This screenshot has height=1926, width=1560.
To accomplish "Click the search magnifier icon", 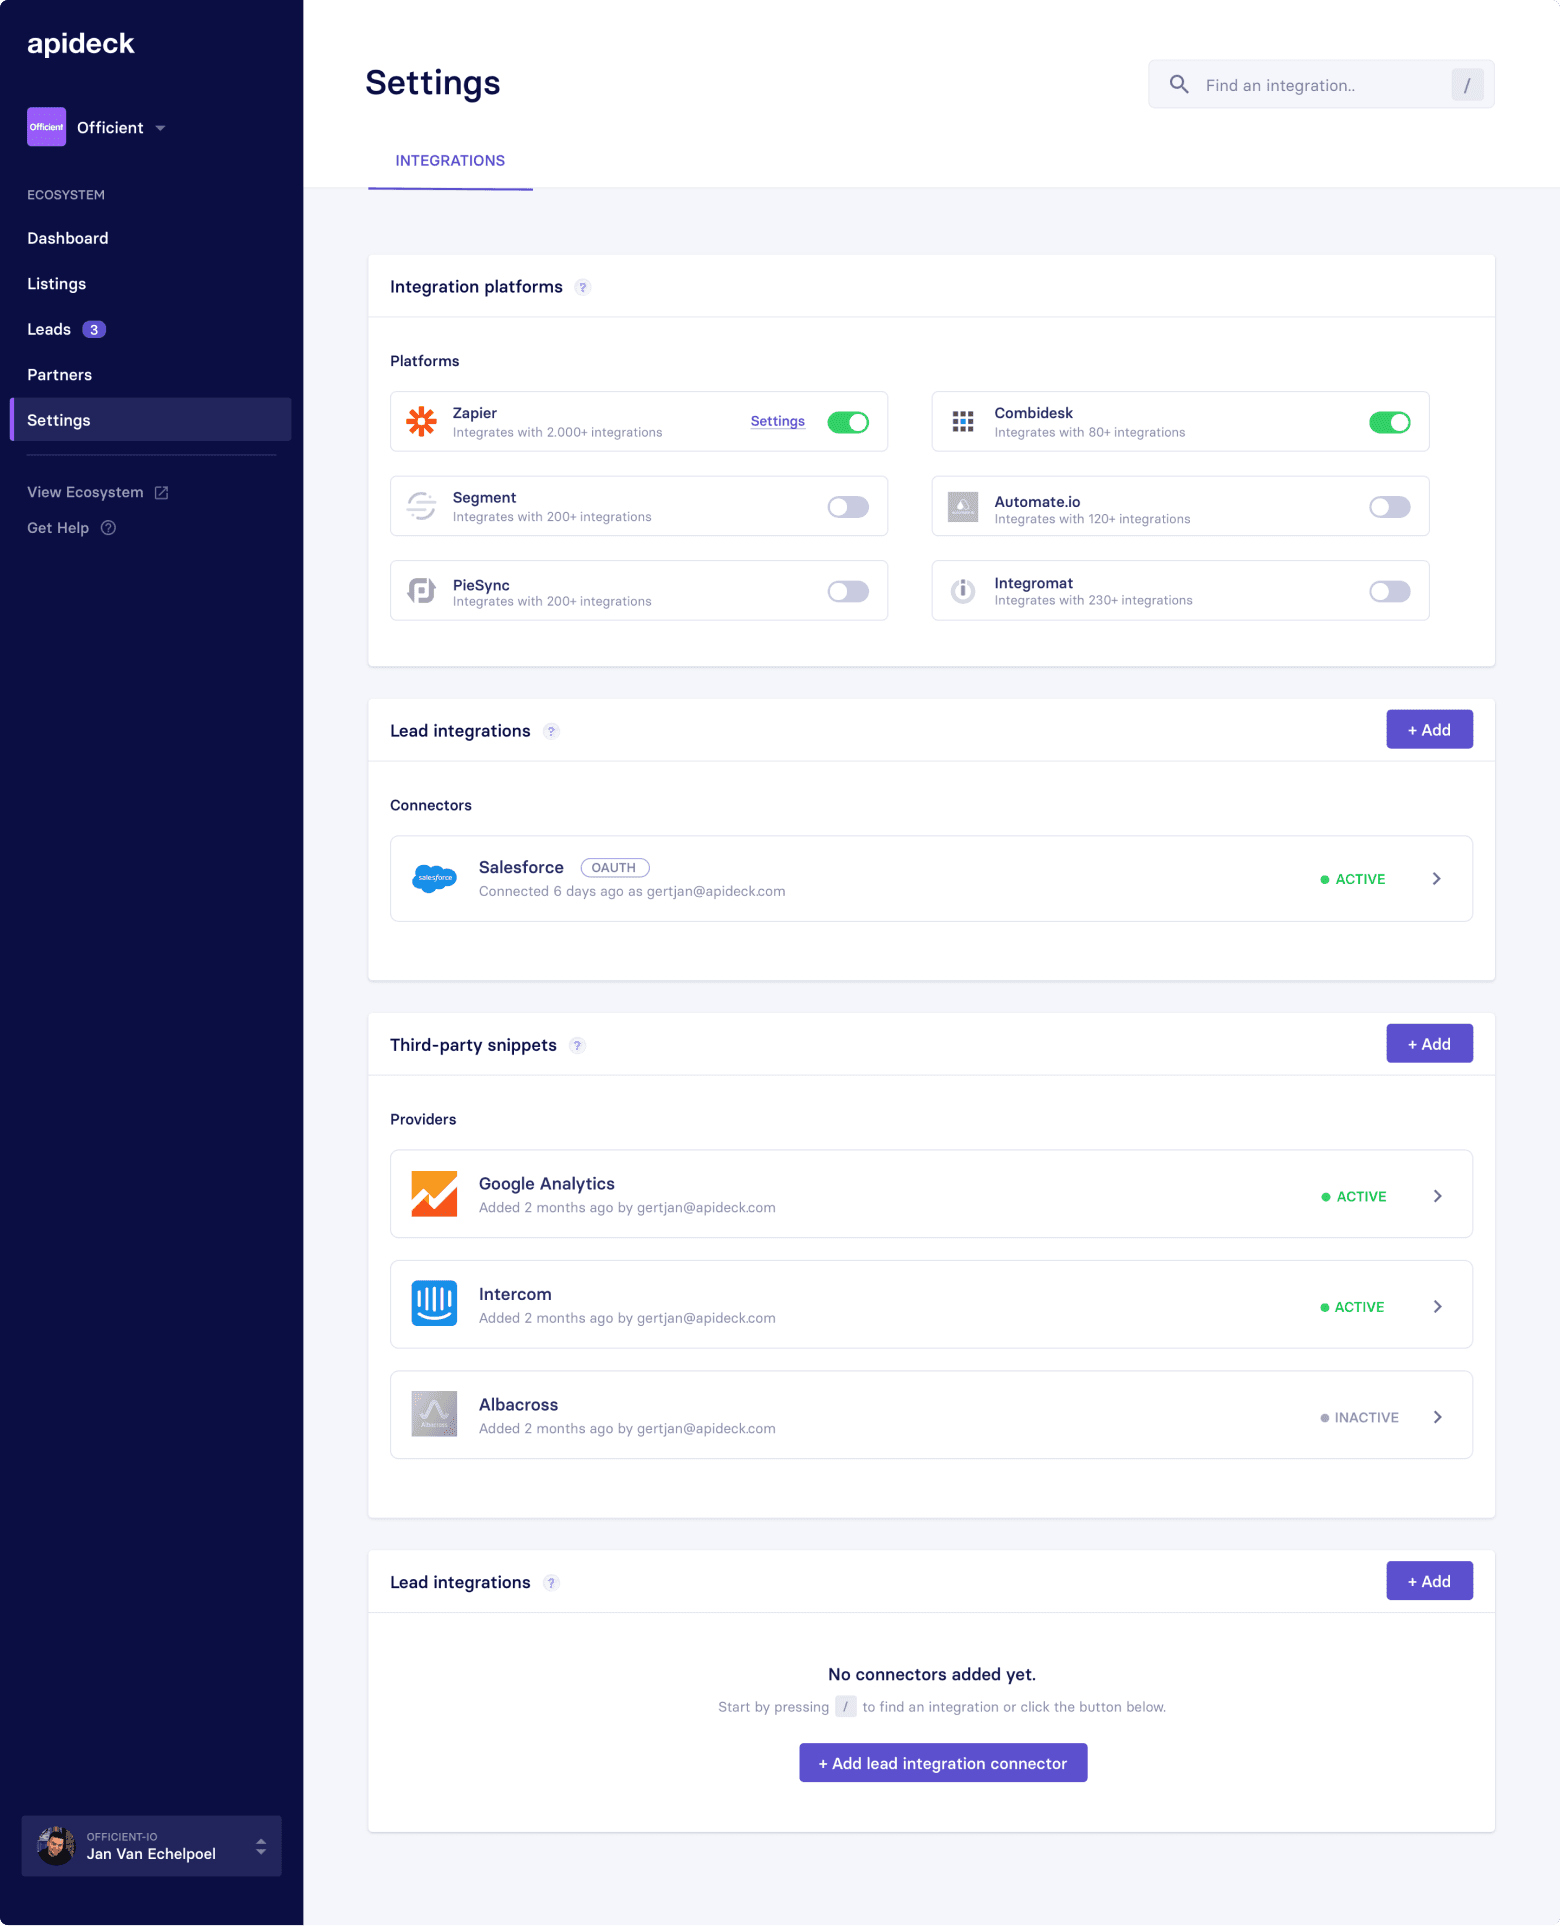I will pos(1179,85).
